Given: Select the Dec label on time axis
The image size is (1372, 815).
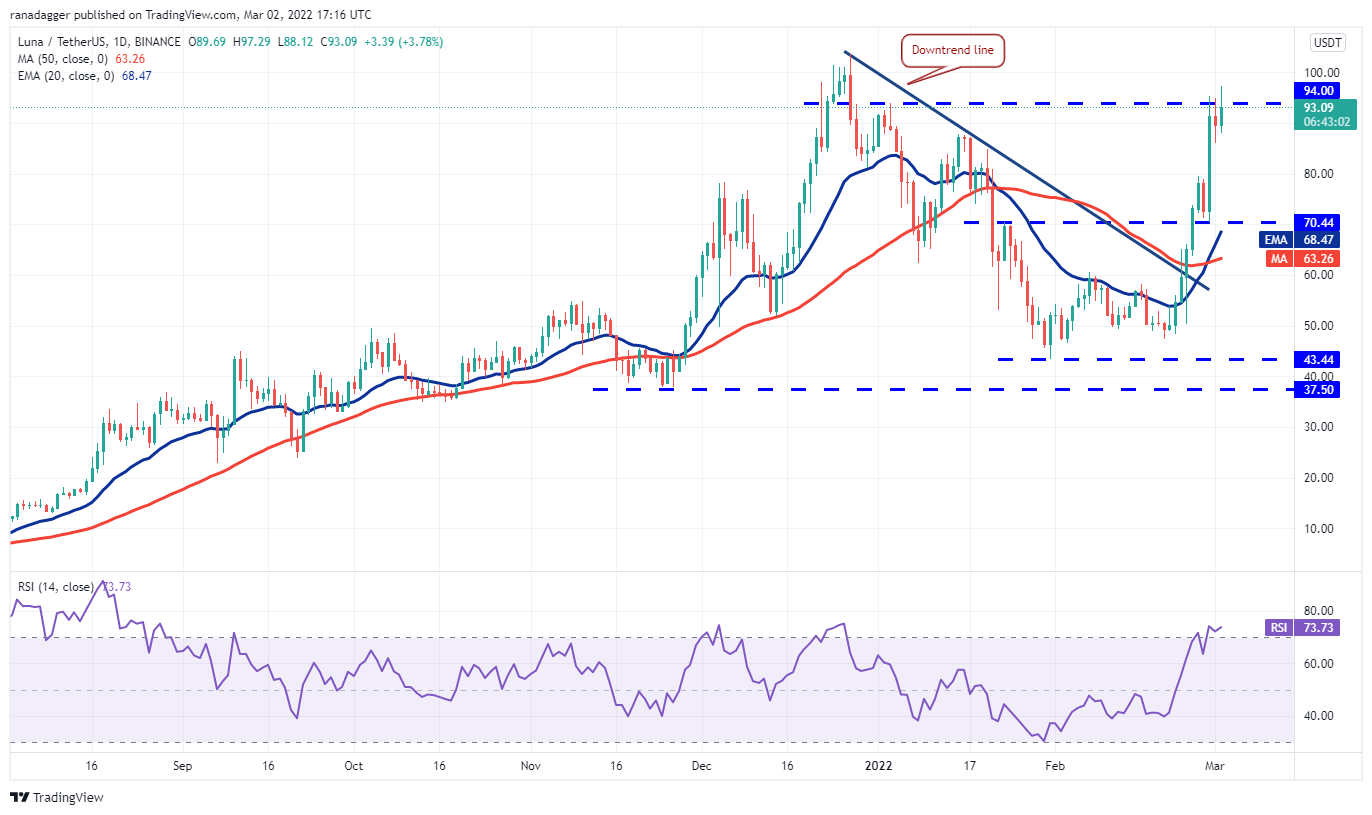Looking at the screenshot, I should coord(702,765).
